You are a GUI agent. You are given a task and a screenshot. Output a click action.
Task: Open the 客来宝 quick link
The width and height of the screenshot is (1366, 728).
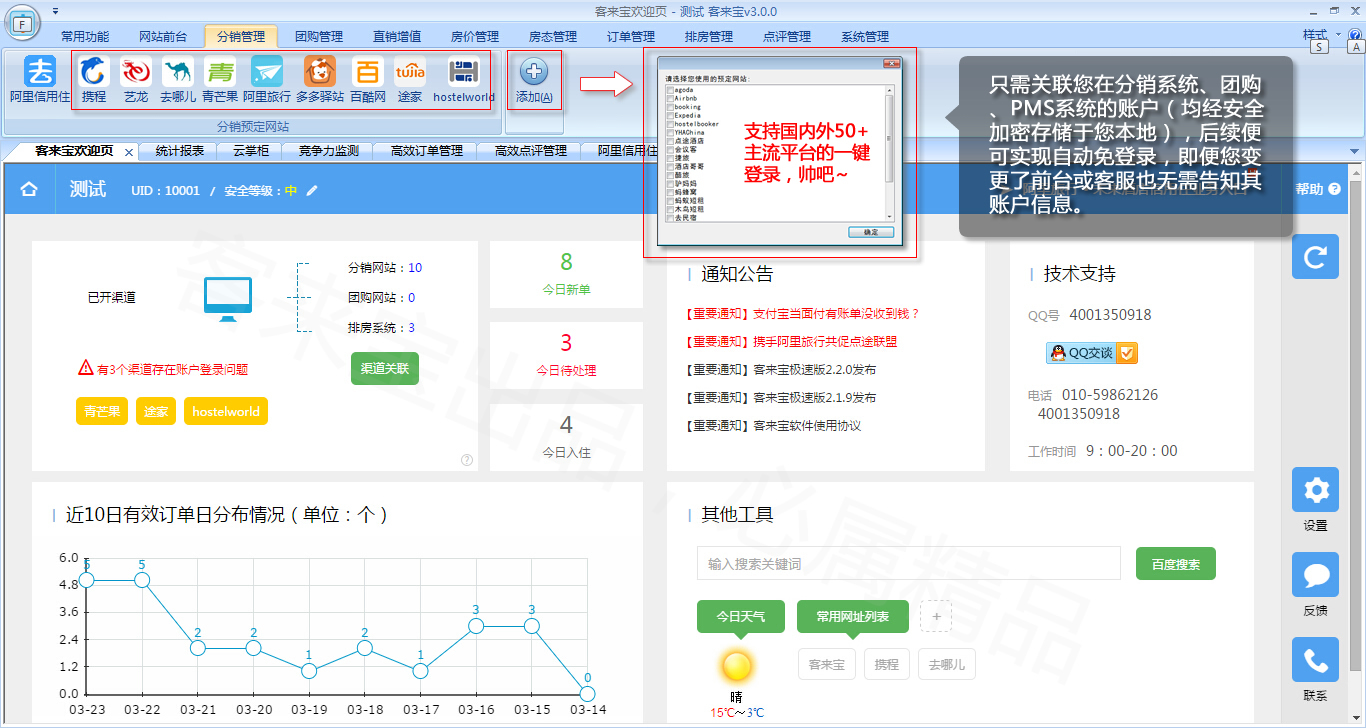tap(827, 664)
